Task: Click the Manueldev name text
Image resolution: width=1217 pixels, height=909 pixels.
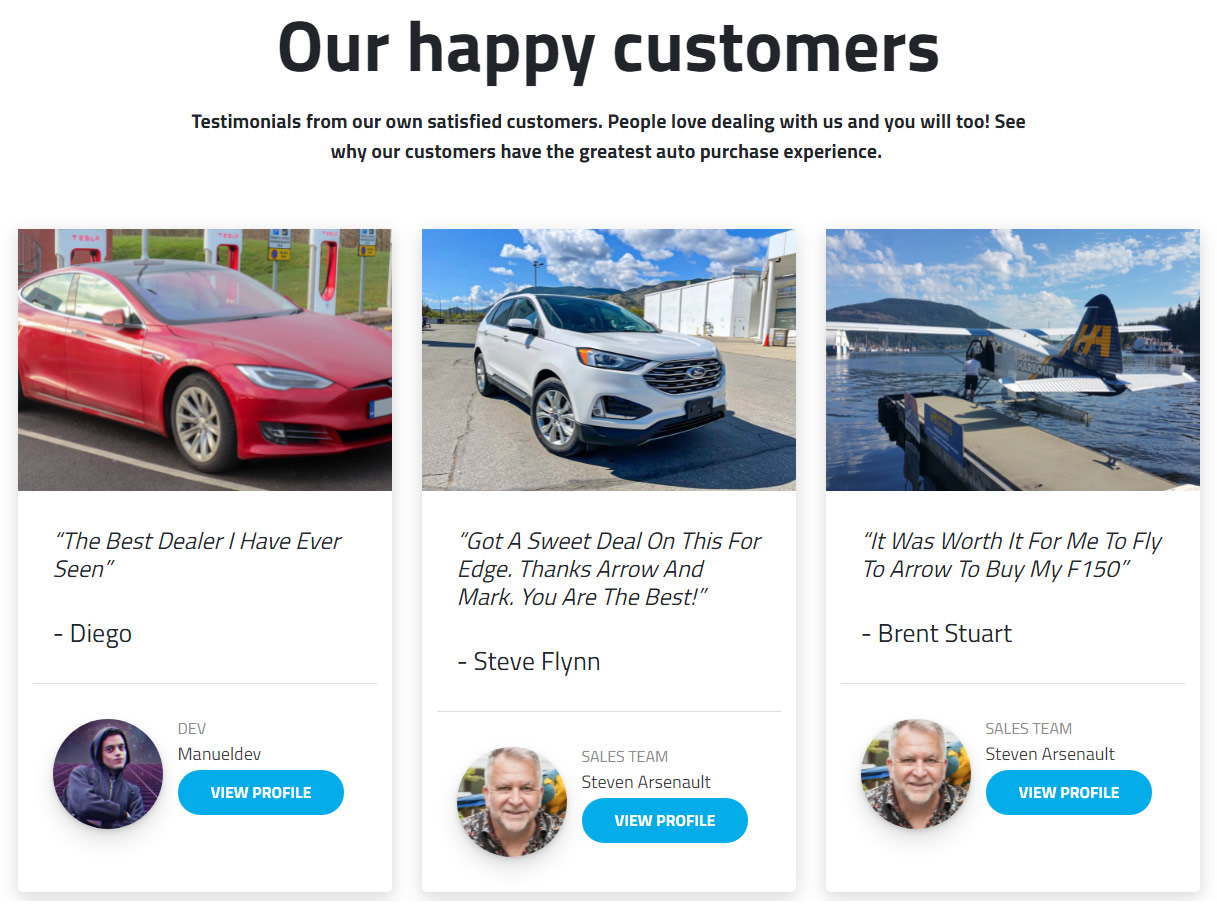Action: [219, 754]
